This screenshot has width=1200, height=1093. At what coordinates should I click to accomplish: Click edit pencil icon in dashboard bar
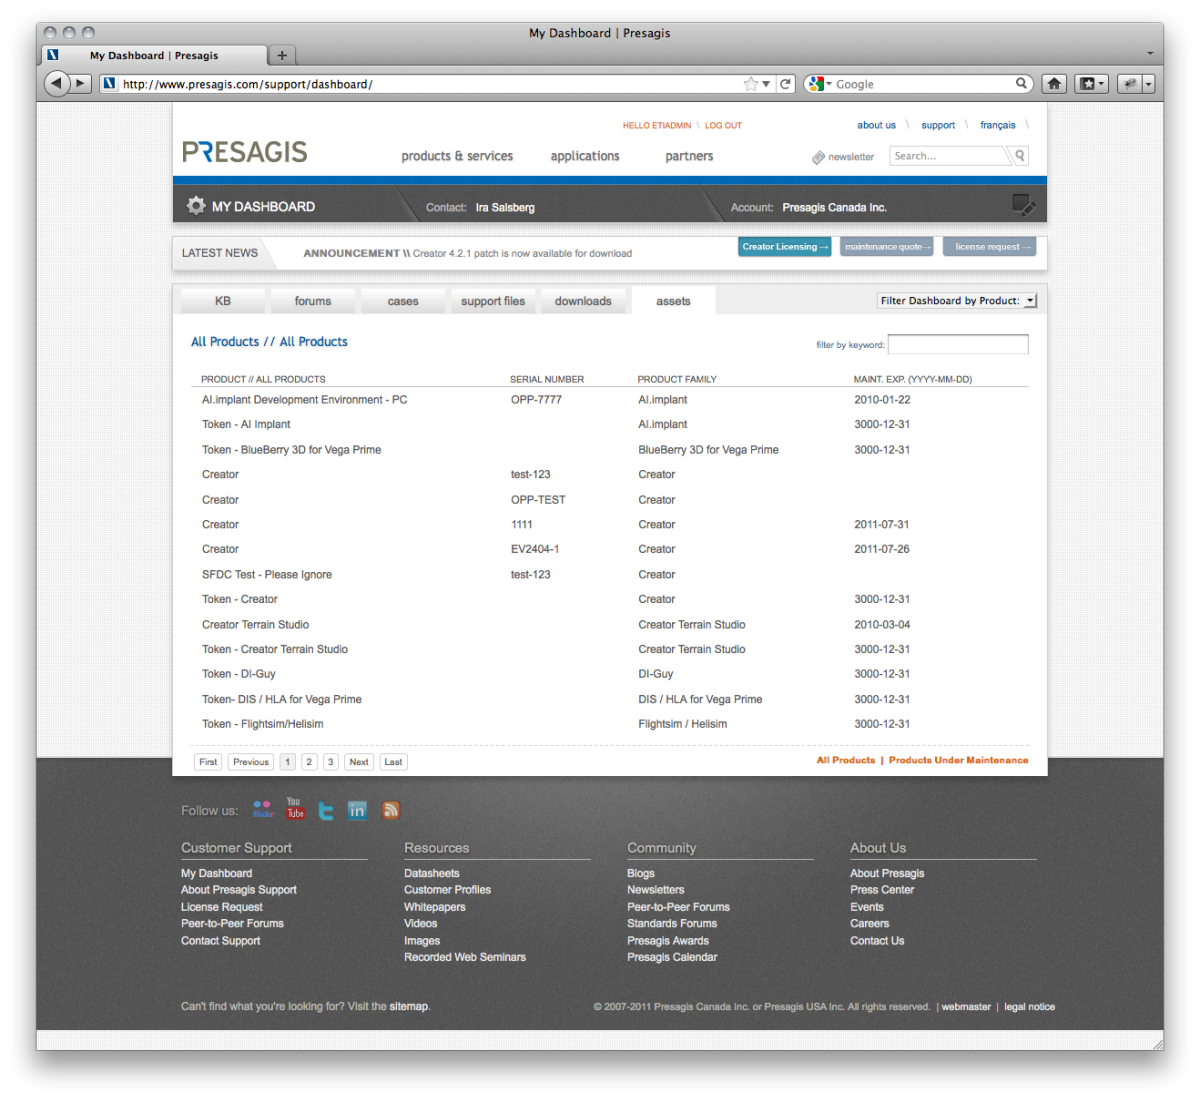pyautogui.click(x=1023, y=206)
